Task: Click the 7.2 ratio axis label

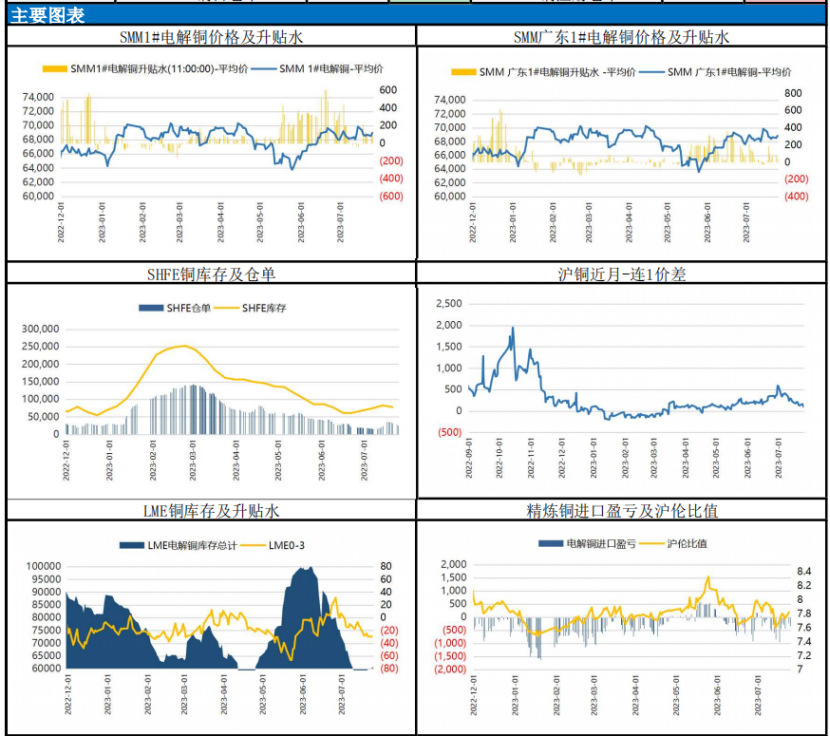Action: pos(804,655)
